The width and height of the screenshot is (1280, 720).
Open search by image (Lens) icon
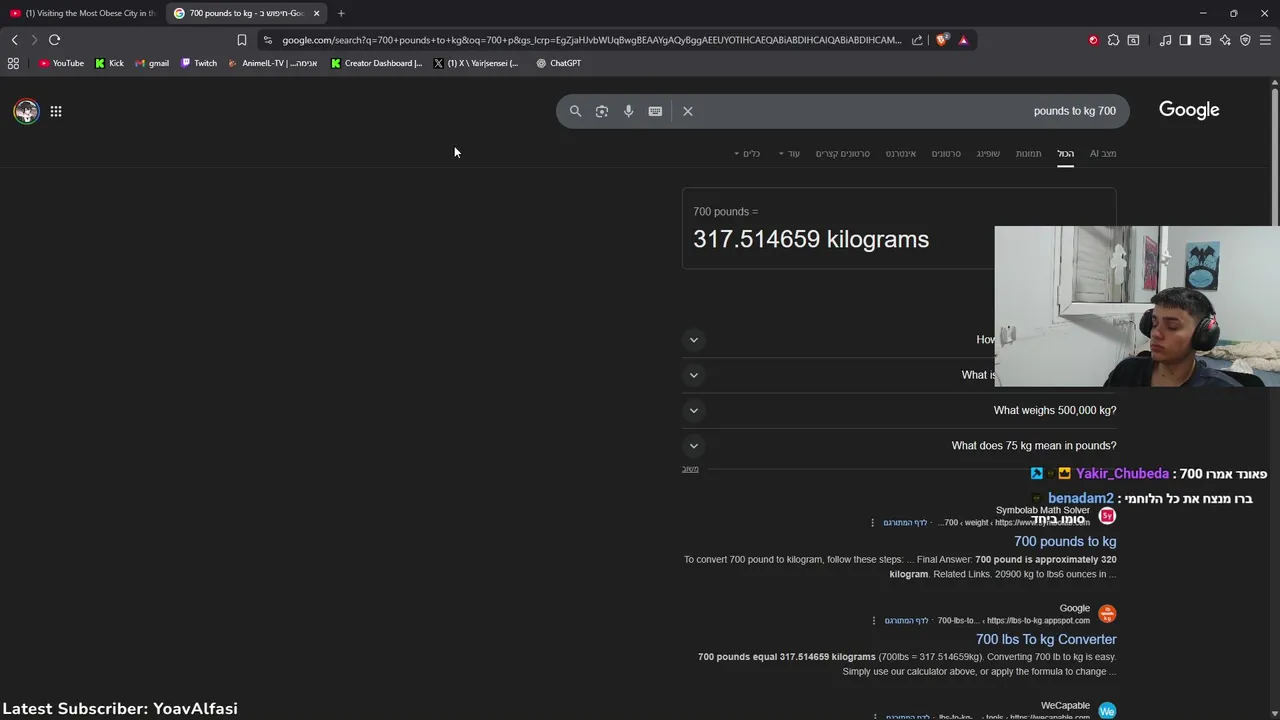coord(602,111)
